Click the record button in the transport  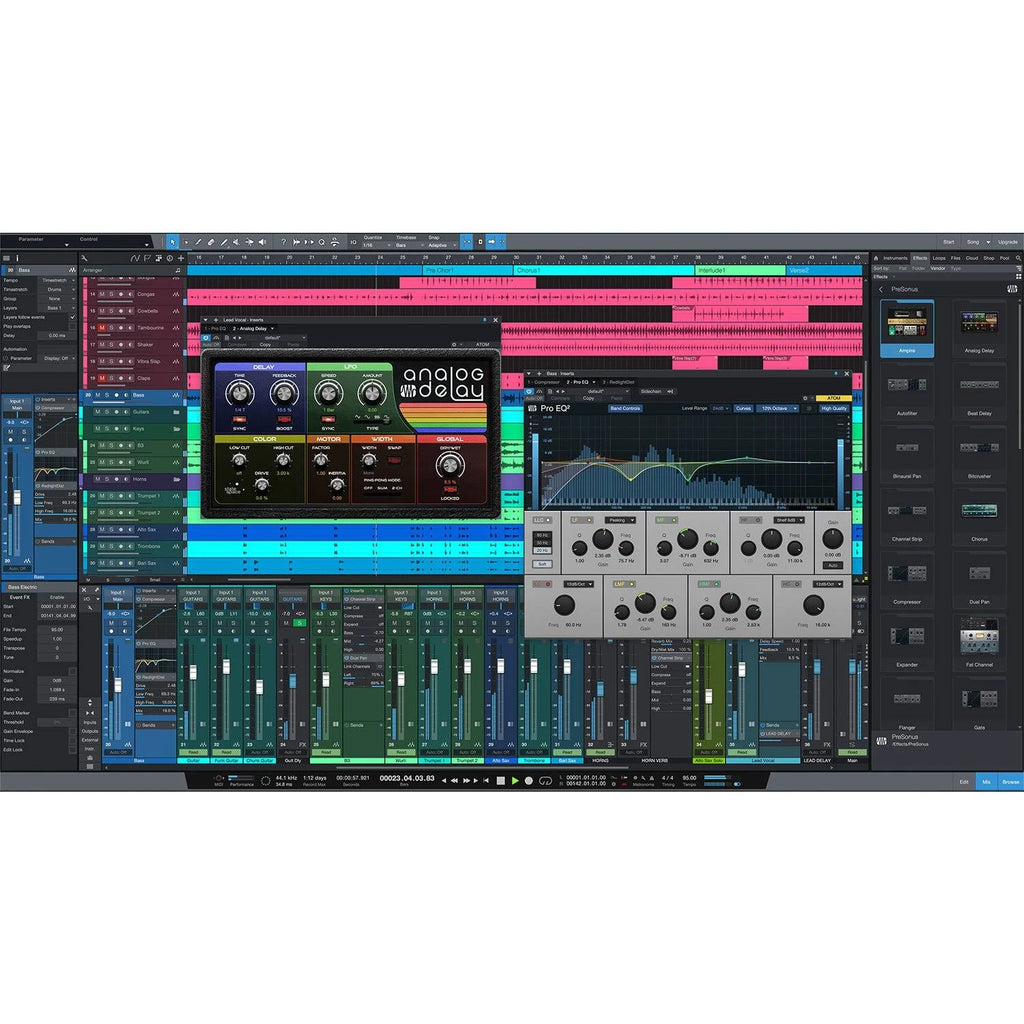[x=529, y=780]
